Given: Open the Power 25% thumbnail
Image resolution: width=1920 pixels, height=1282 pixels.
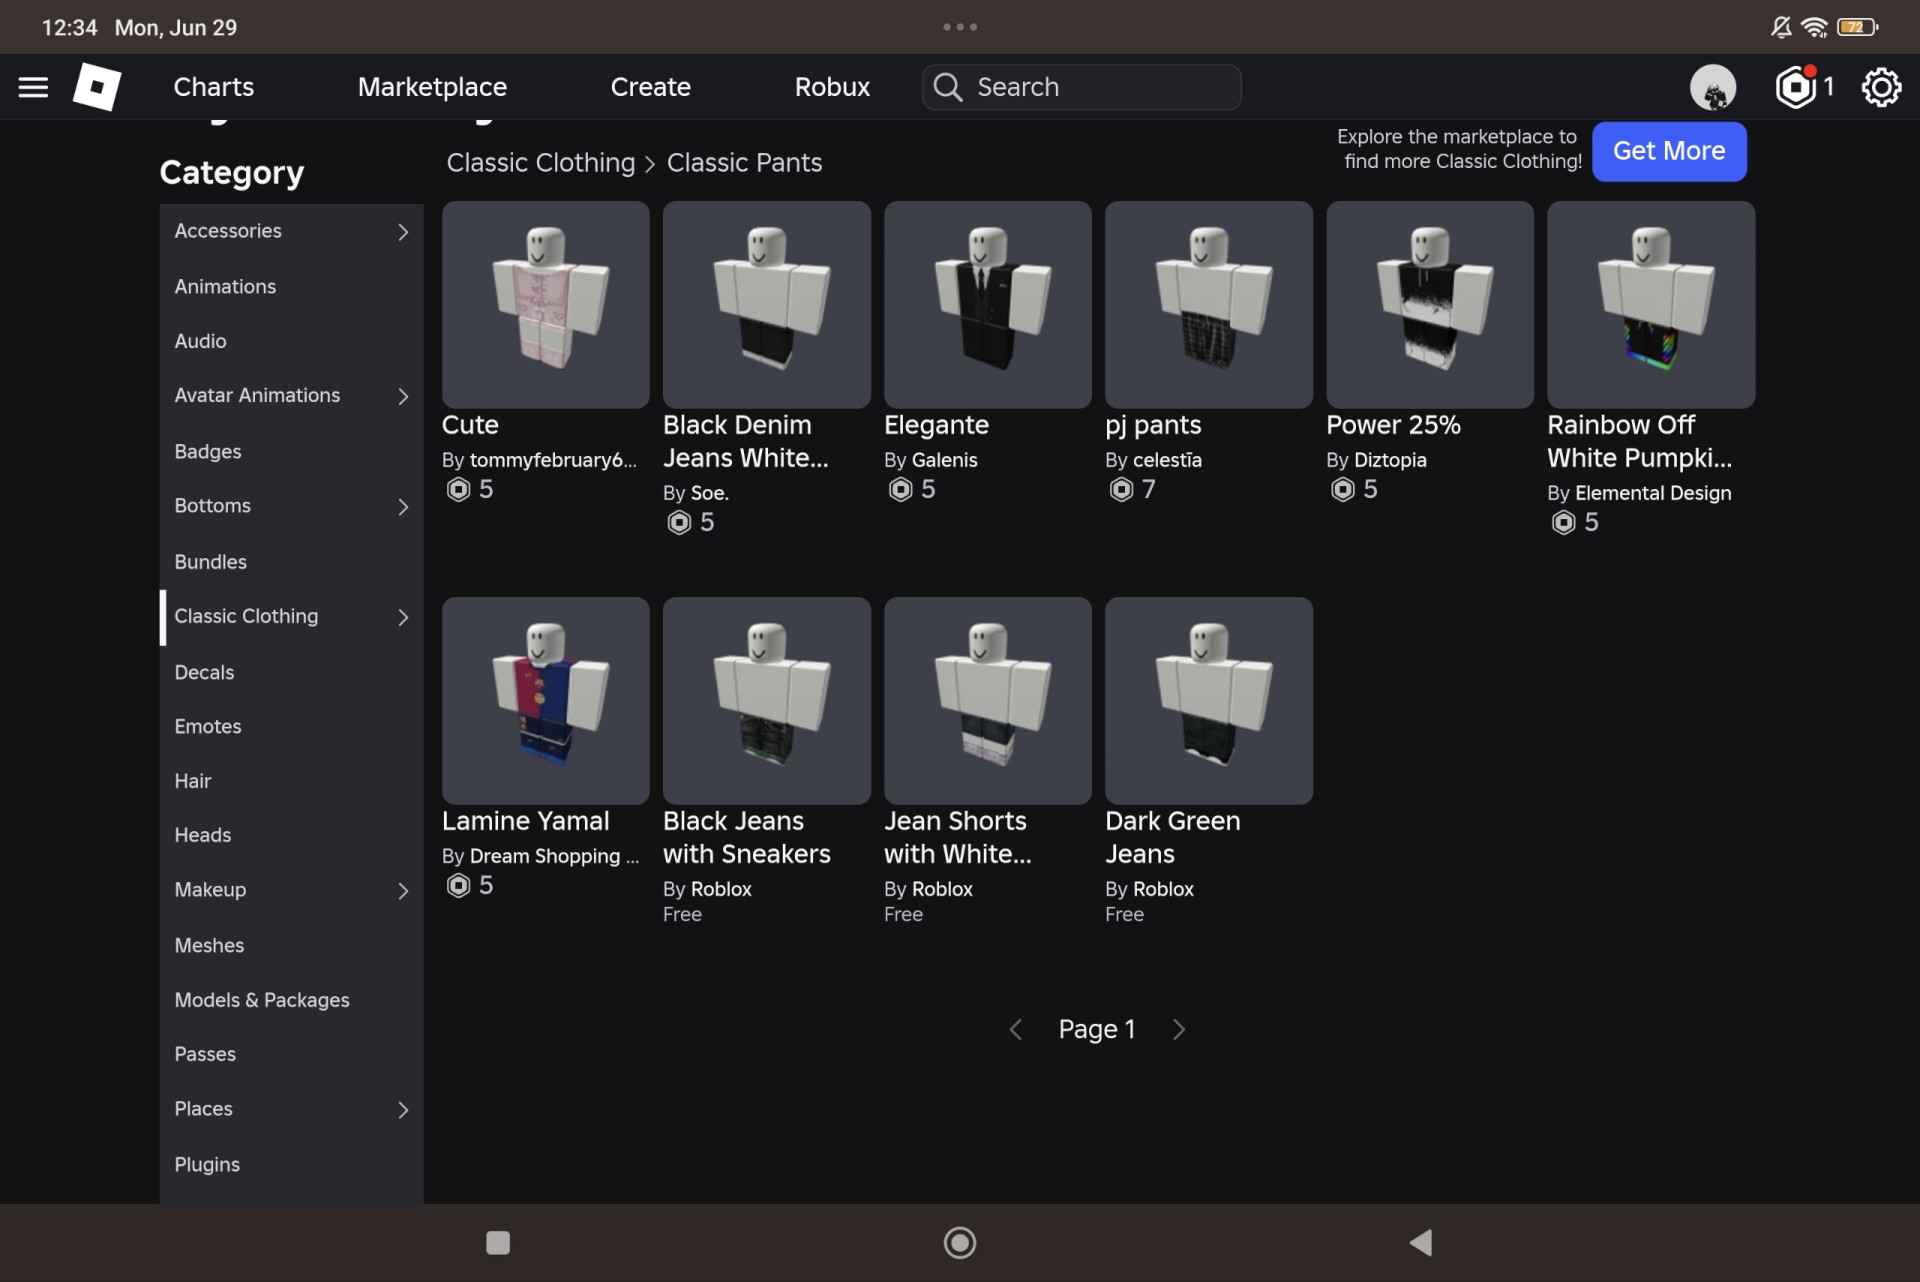Looking at the screenshot, I should click(x=1429, y=304).
